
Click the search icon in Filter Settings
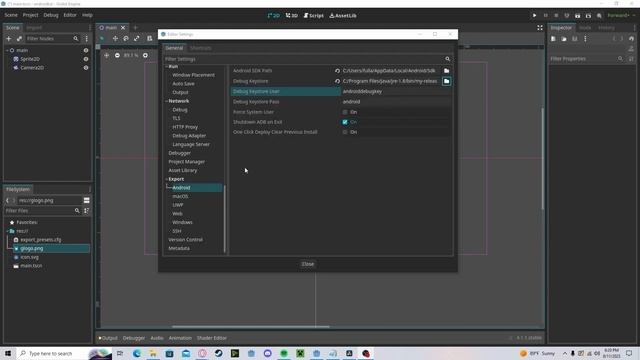pyautogui.click(x=447, y=59)
